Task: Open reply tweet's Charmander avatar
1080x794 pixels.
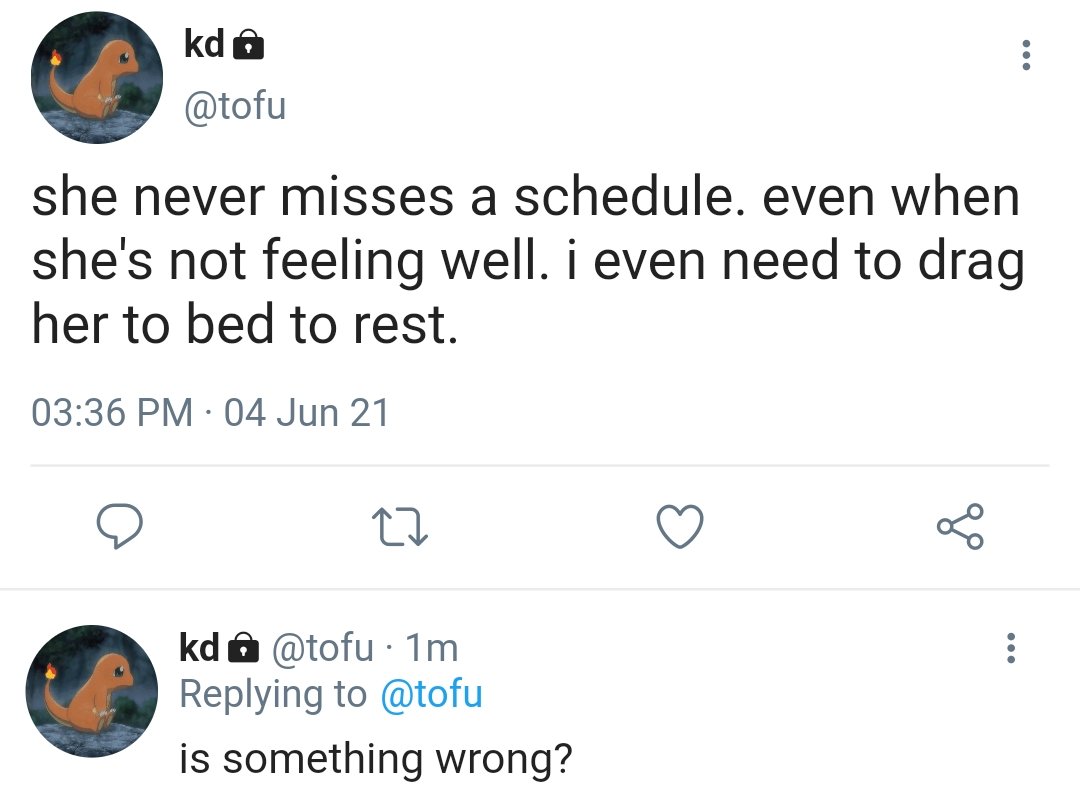Action: 92,691
